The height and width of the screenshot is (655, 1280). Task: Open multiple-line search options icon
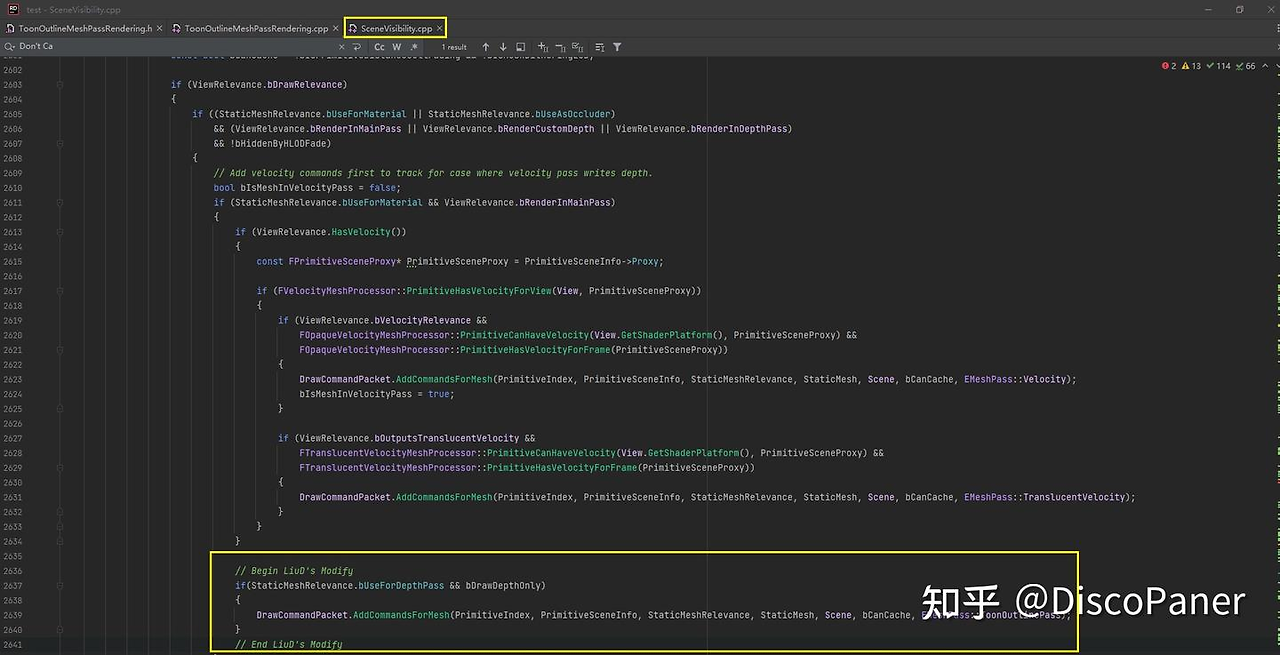600,46
